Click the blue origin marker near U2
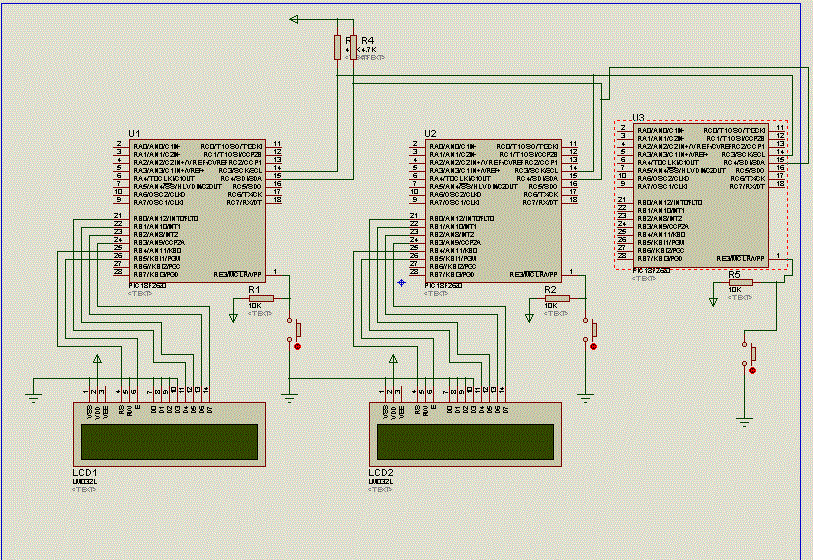The image size is (813, 560). point(401,283)
